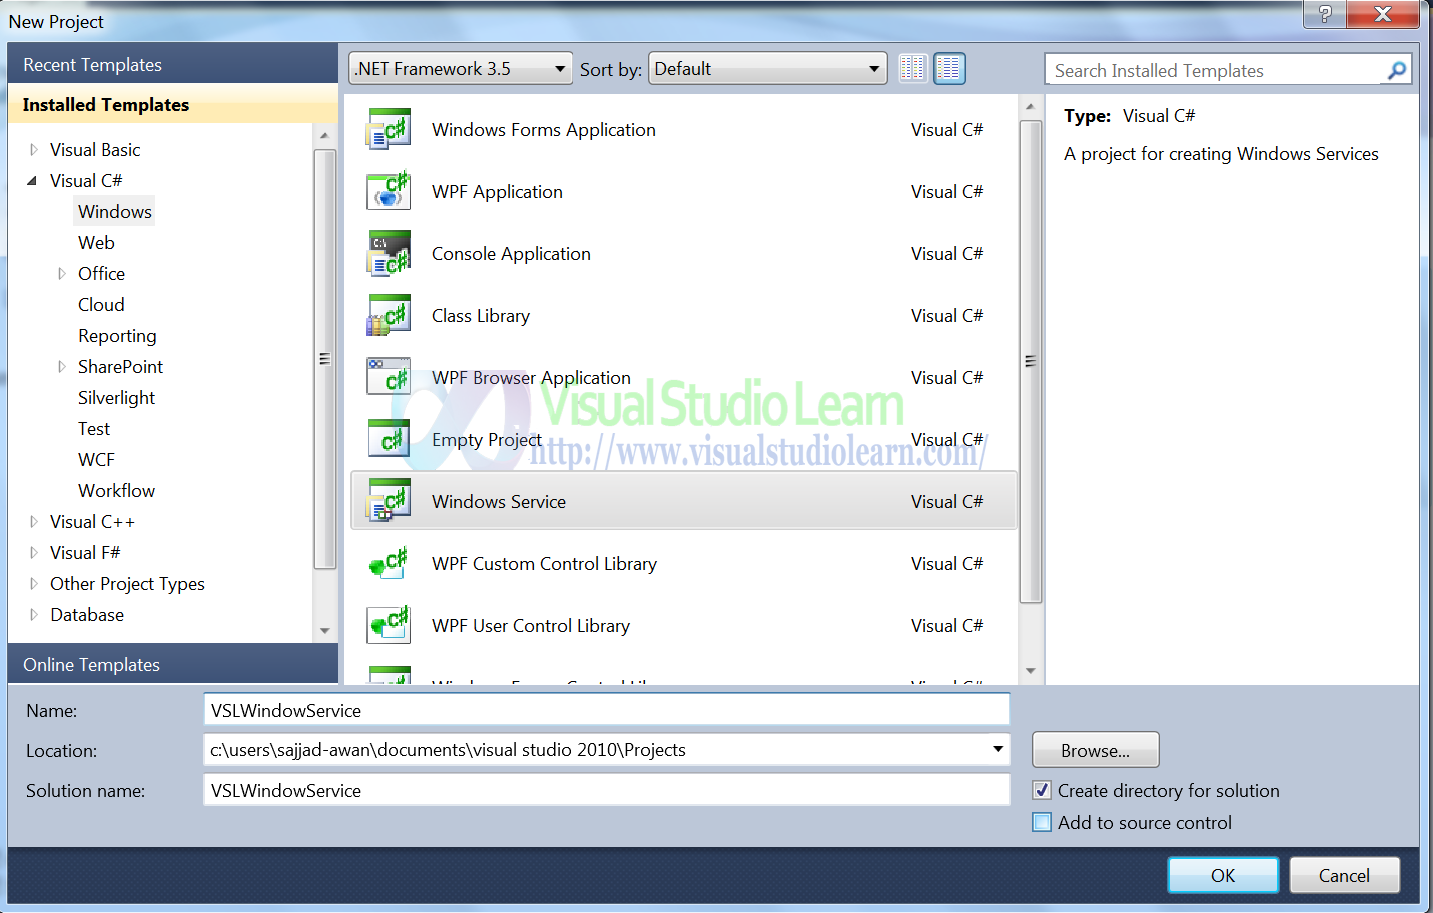This screenshot has height=913, width=1433.
Task: Select Windows category under Visual C#
Action: (115, 212)
